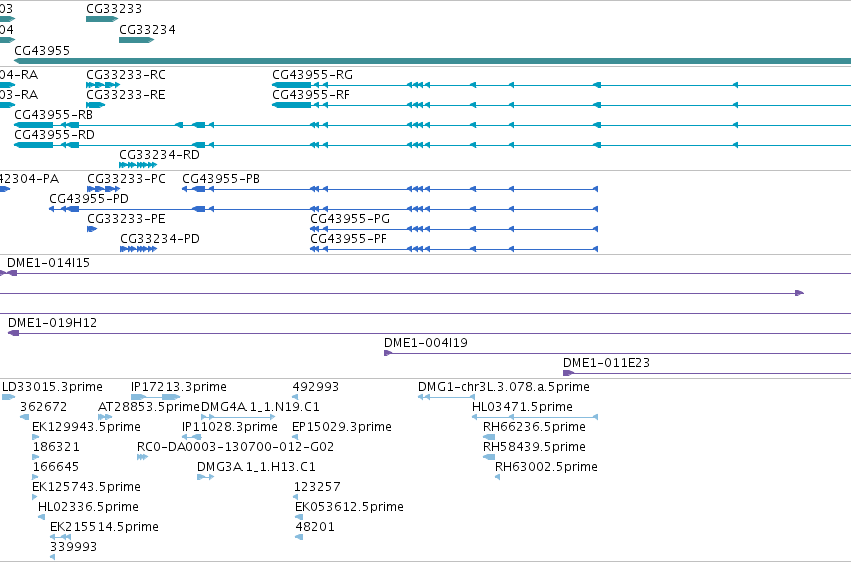851x562 pixels.
Task: Click EST HL03471.5prime
Action: click(x=522, y=407)
